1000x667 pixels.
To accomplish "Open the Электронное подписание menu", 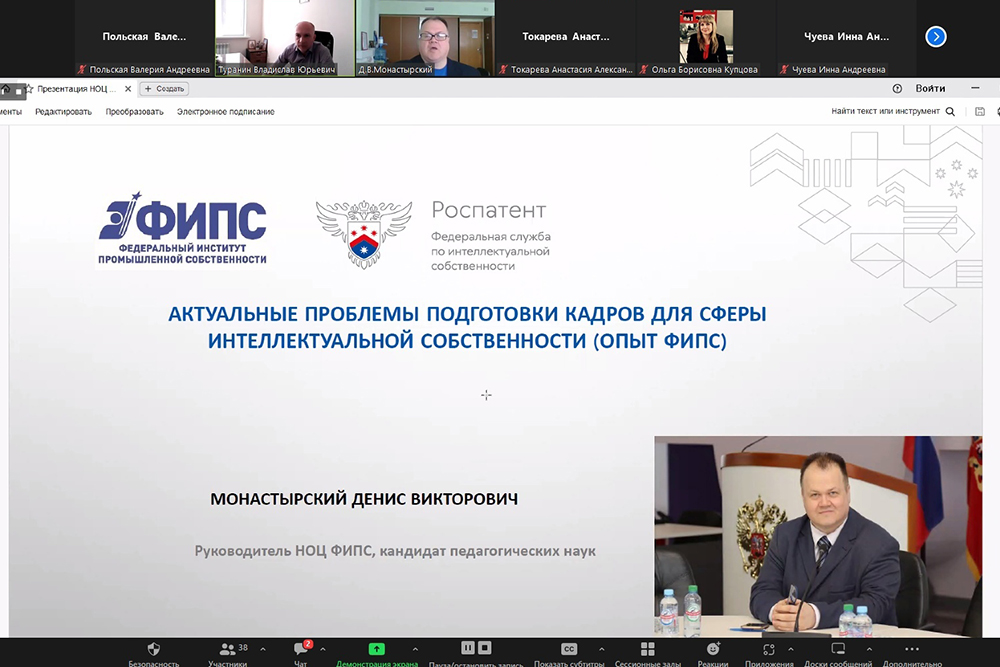I will (x=225, y=112).
